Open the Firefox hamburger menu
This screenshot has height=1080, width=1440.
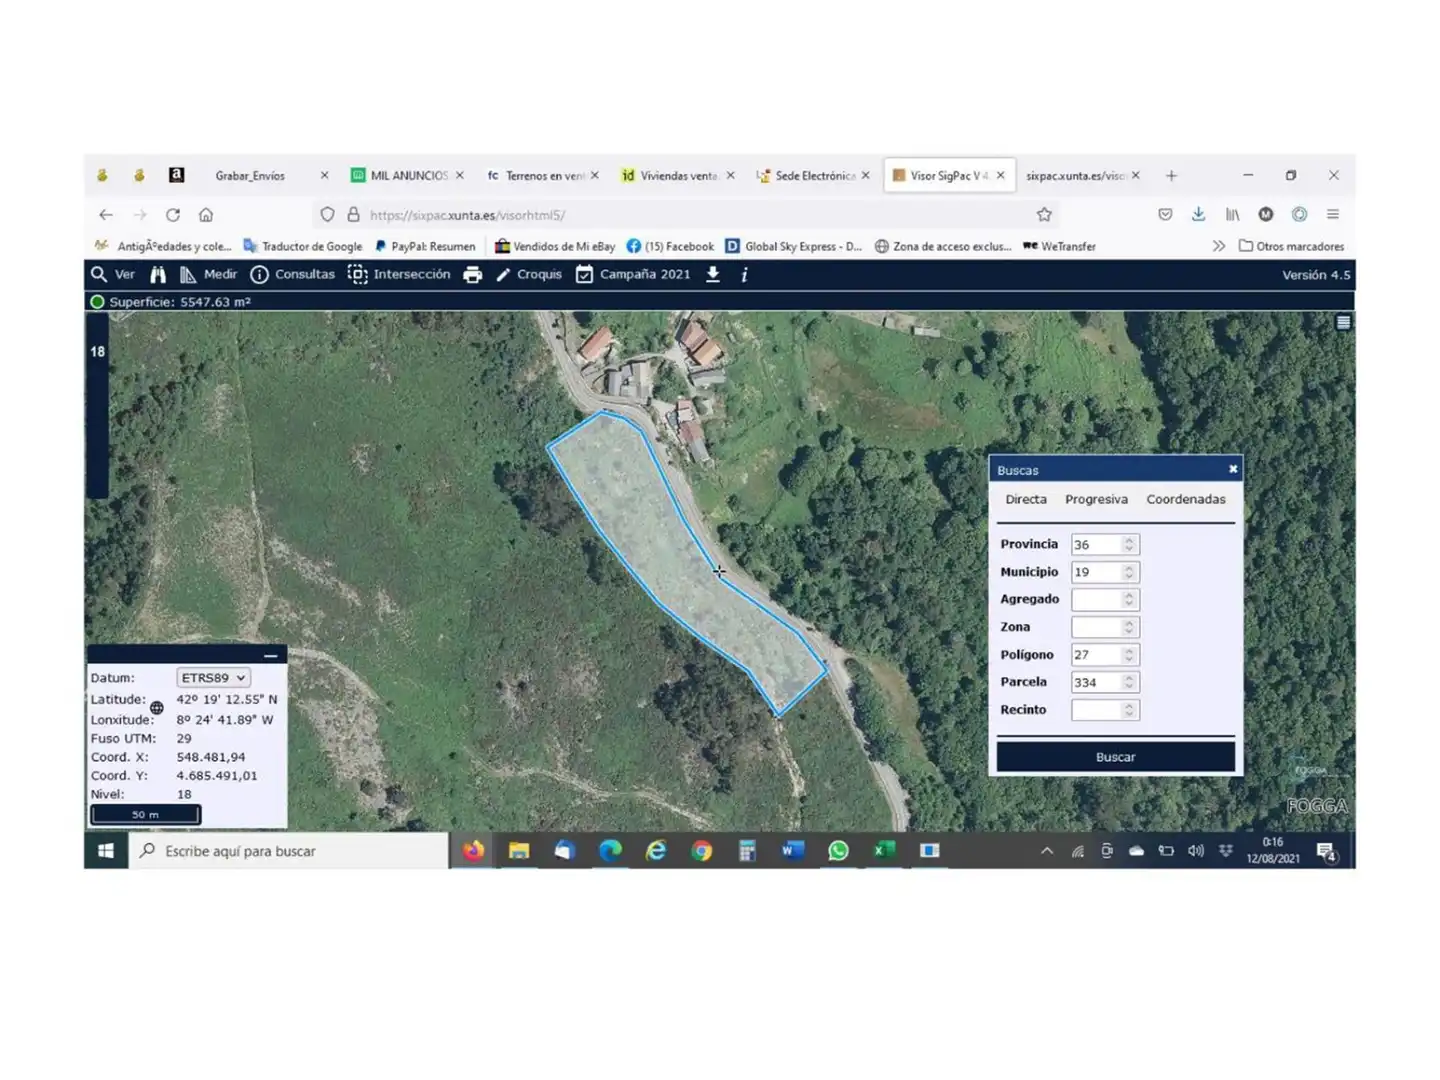click(1332, 215)
